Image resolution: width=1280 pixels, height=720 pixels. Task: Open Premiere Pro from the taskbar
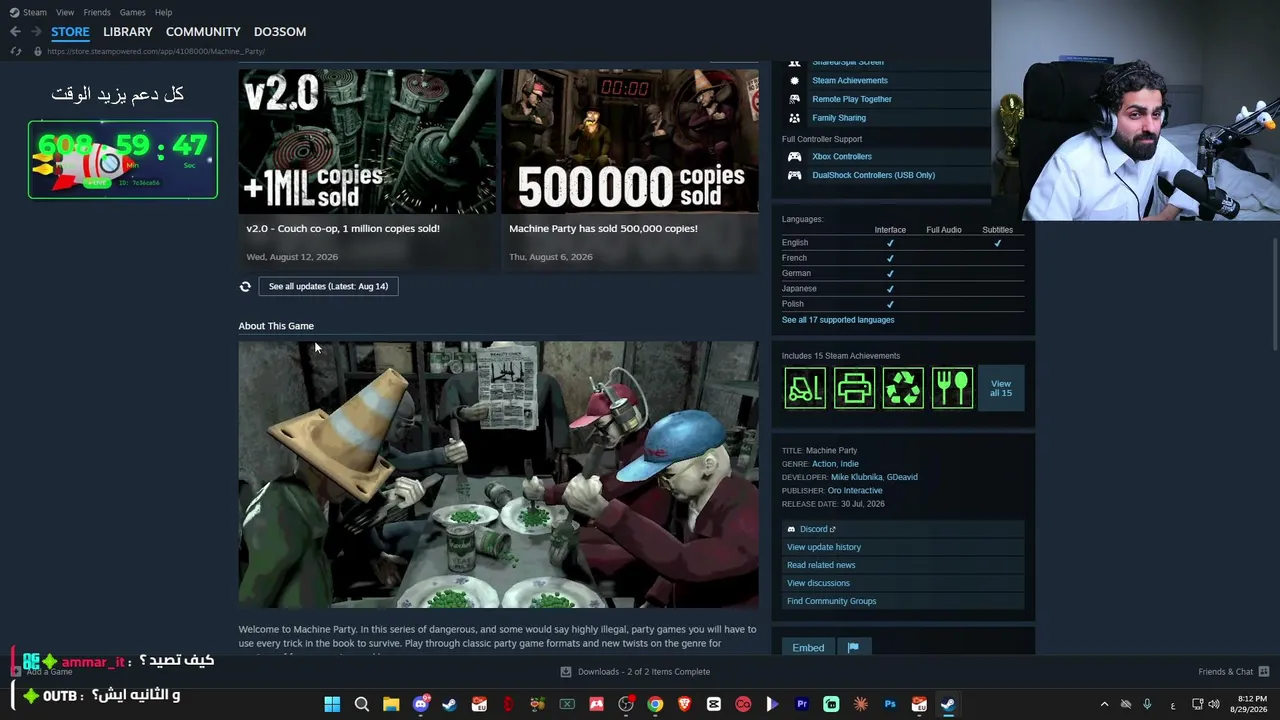click(x=801, y=704)
